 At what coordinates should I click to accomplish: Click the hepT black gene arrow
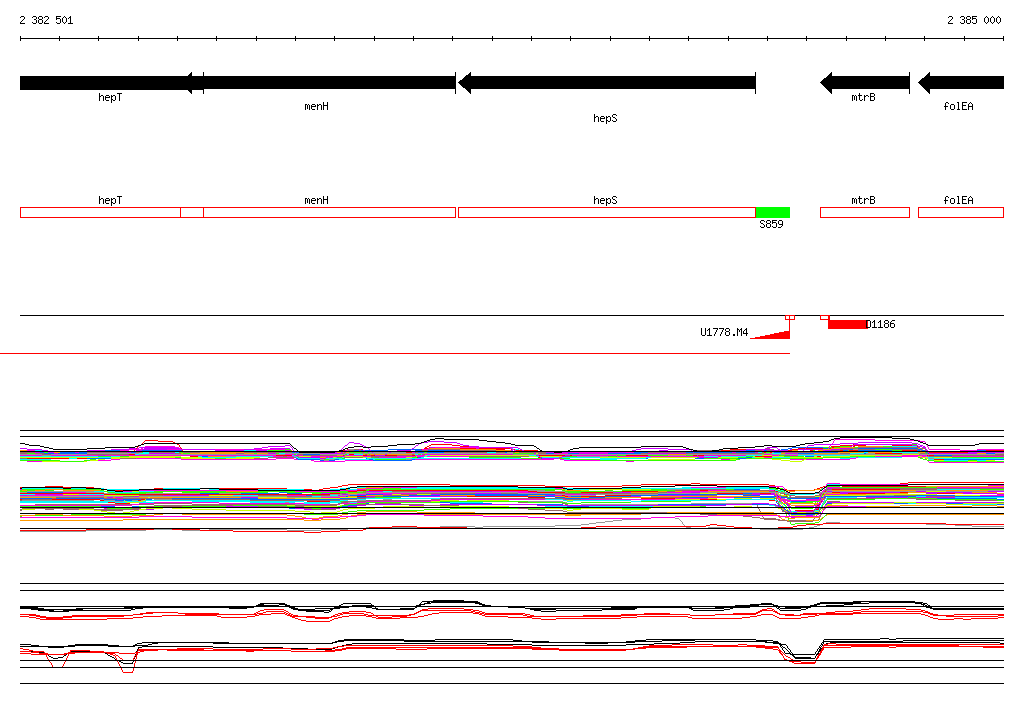click(111, 83)
